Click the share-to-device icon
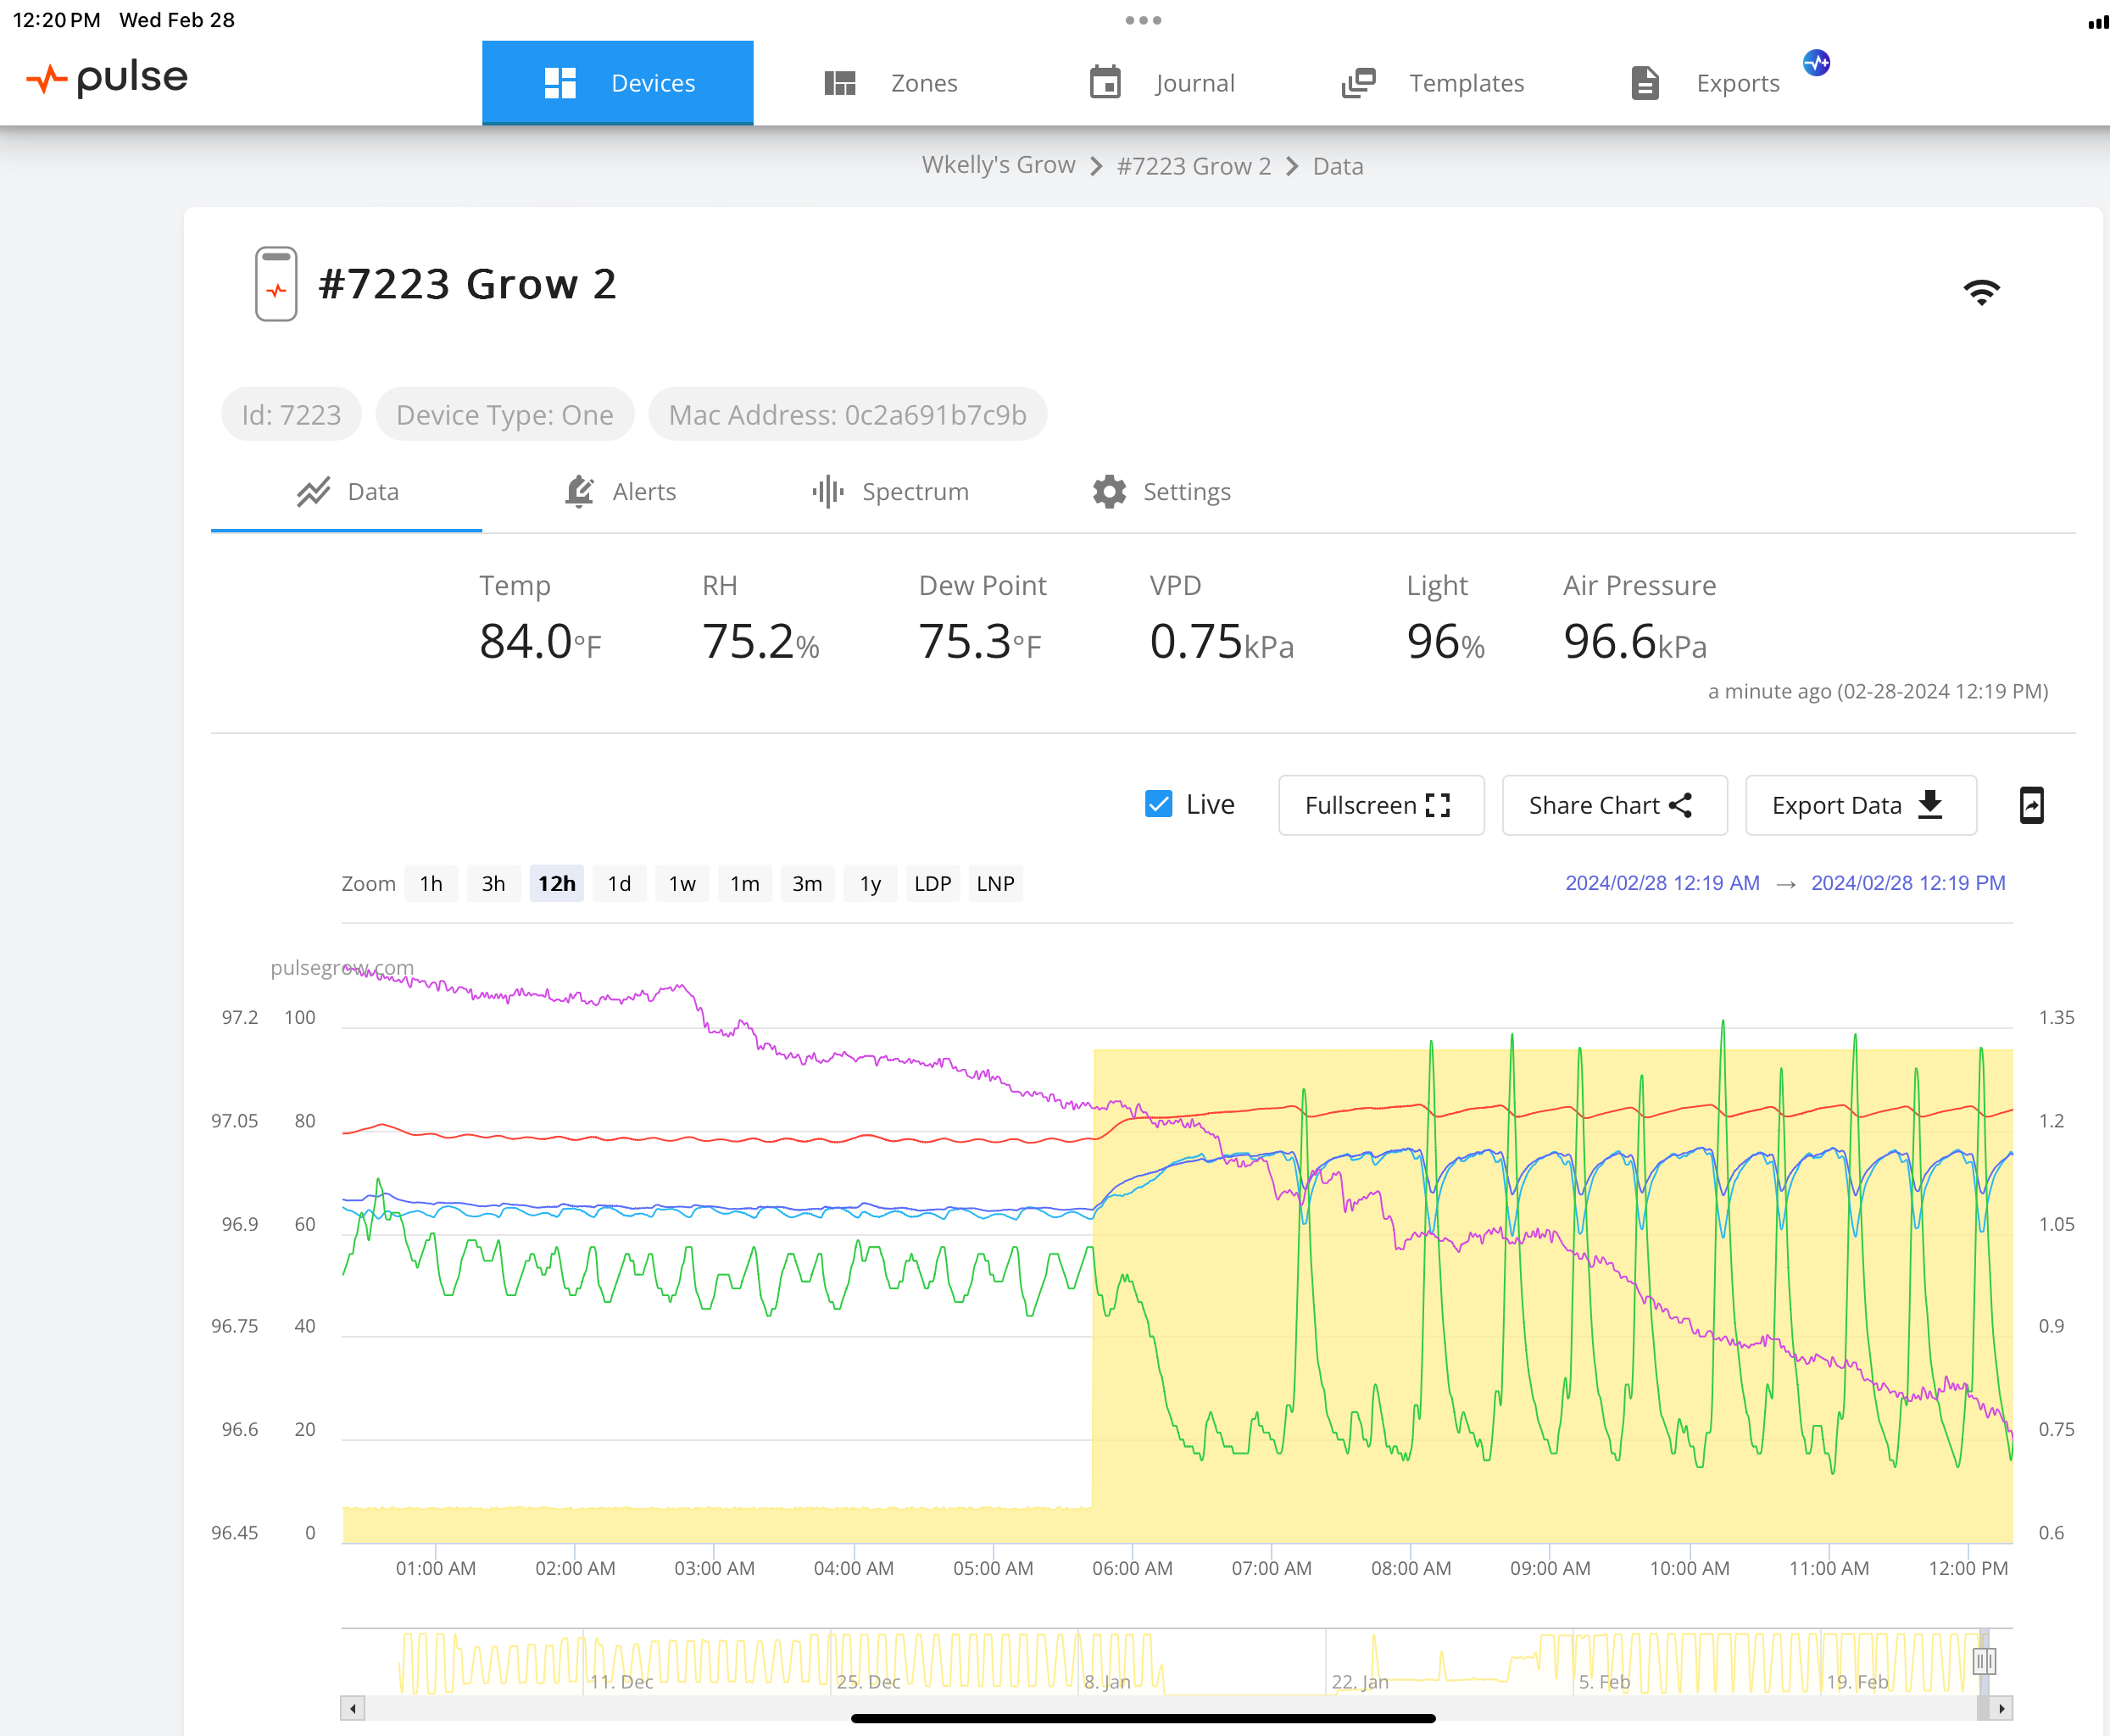Viewport: 2110px width, 1736px height. [x=2031, y=805]
